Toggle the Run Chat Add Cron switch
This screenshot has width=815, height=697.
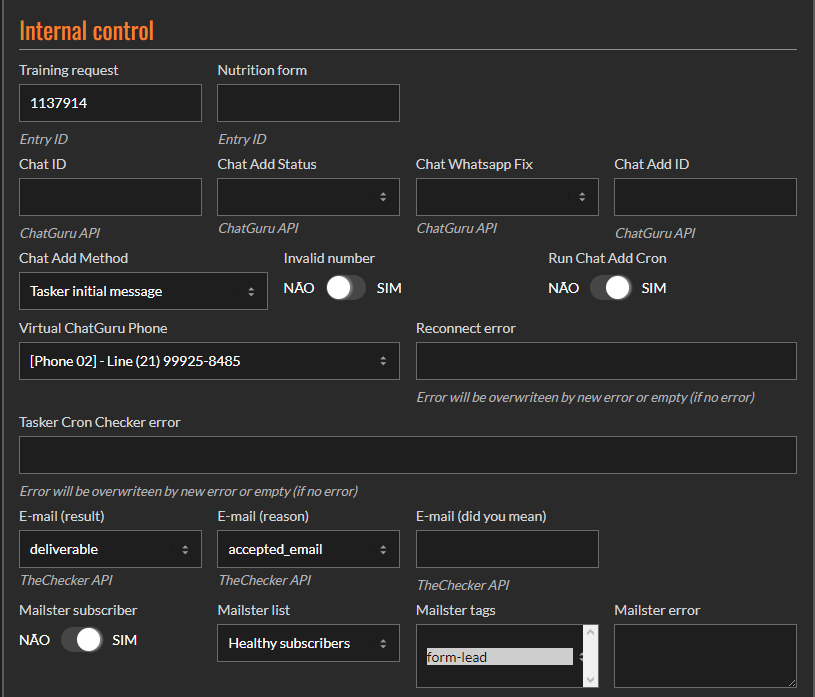[609, 288]
